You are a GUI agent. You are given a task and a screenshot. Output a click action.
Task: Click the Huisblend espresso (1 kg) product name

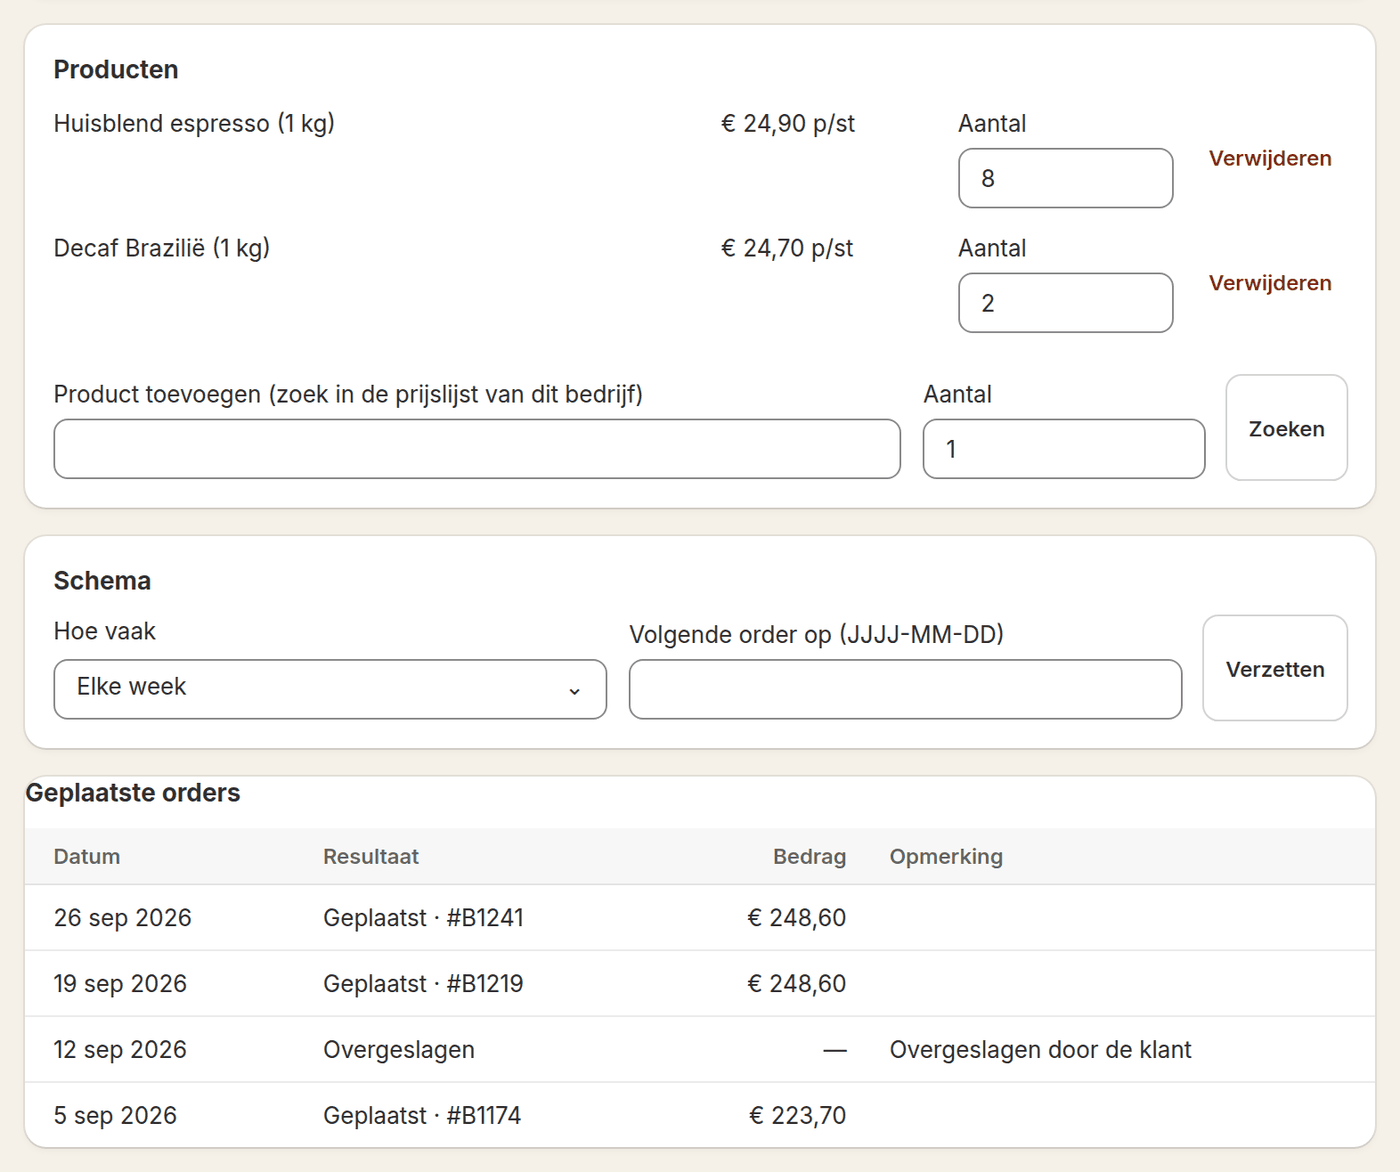tap(194, 124)
